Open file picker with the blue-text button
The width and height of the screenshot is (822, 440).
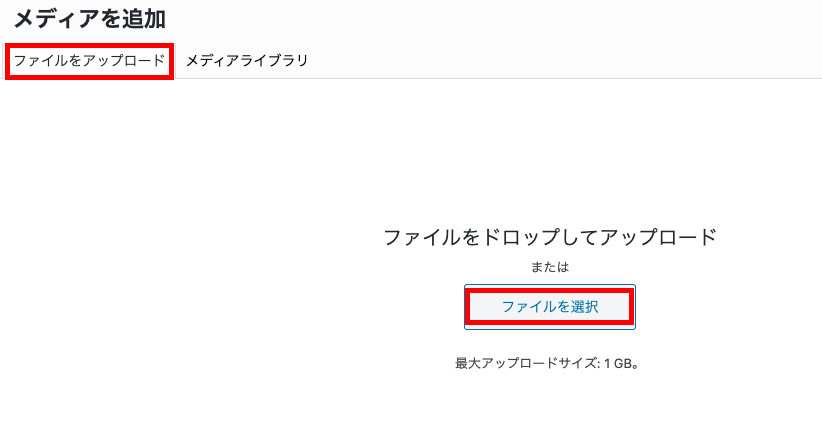(550, 307)
